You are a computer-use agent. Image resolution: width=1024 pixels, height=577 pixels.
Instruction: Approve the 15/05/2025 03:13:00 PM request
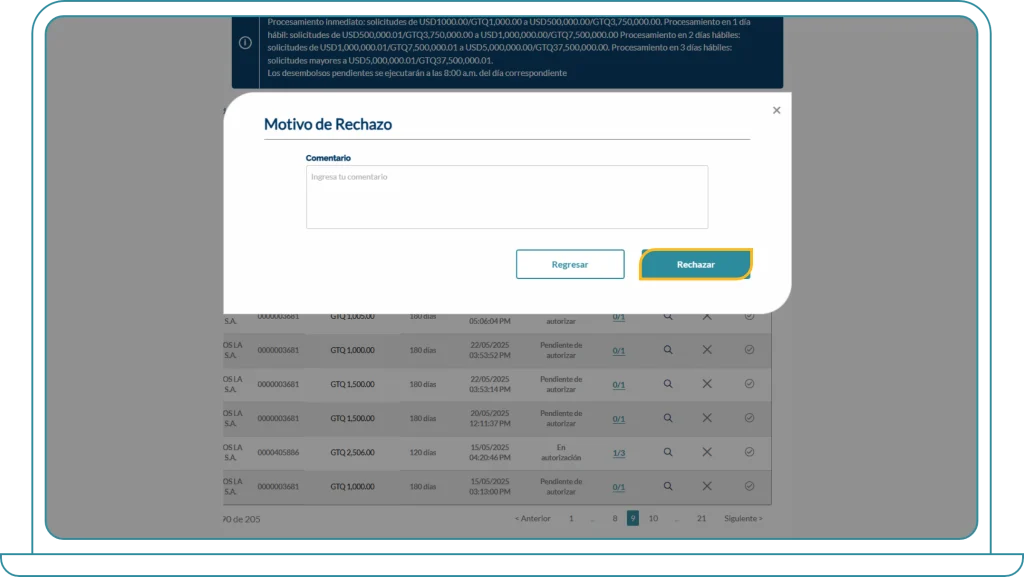[x=749, y=486]
